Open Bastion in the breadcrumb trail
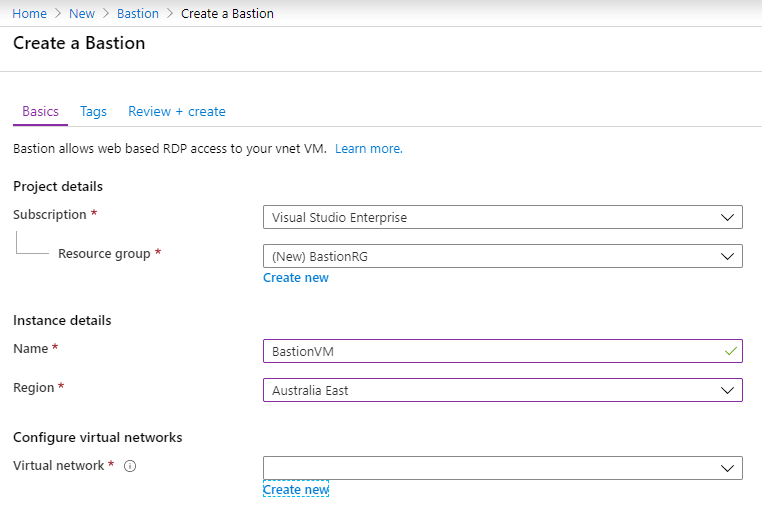762x514 pixels. point(138,14)
